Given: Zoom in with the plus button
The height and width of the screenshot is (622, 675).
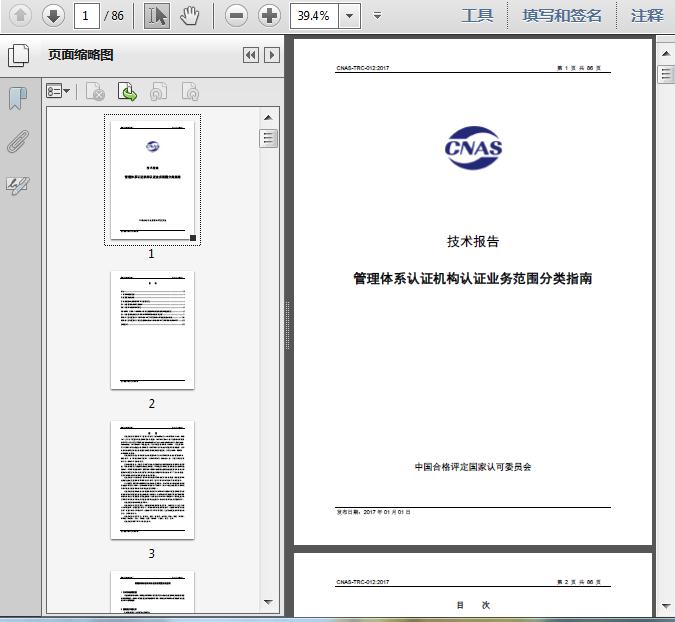Looking at the screenshot, I should (269, 15).
